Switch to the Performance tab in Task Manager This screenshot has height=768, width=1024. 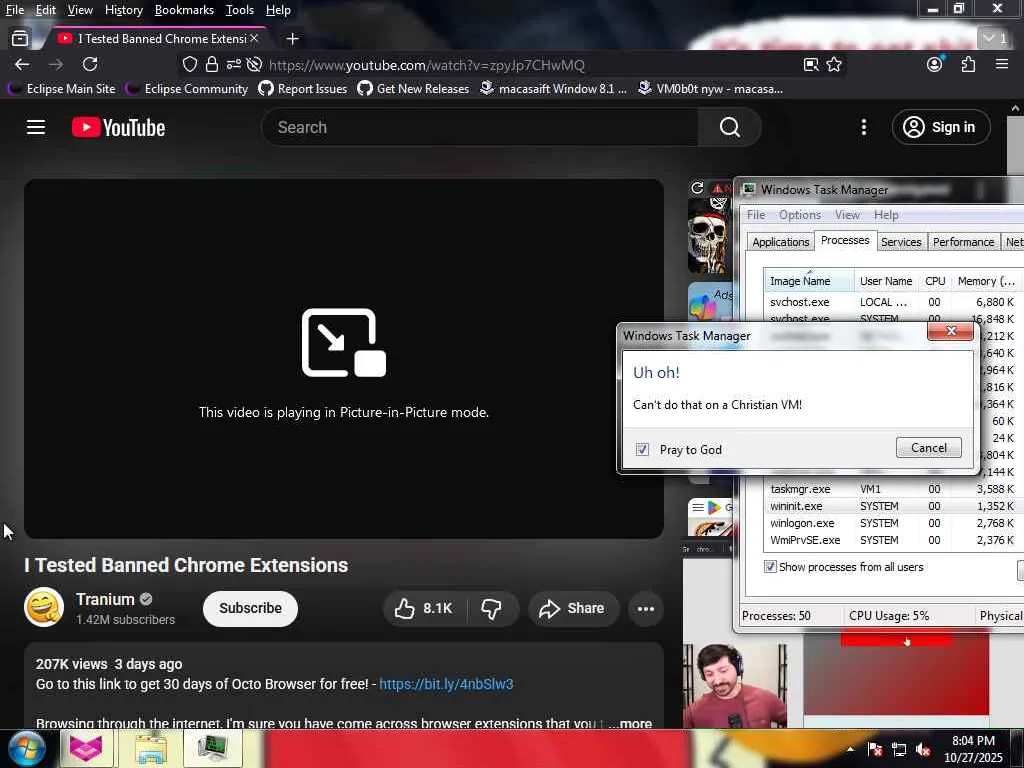[x=963, y=242]
